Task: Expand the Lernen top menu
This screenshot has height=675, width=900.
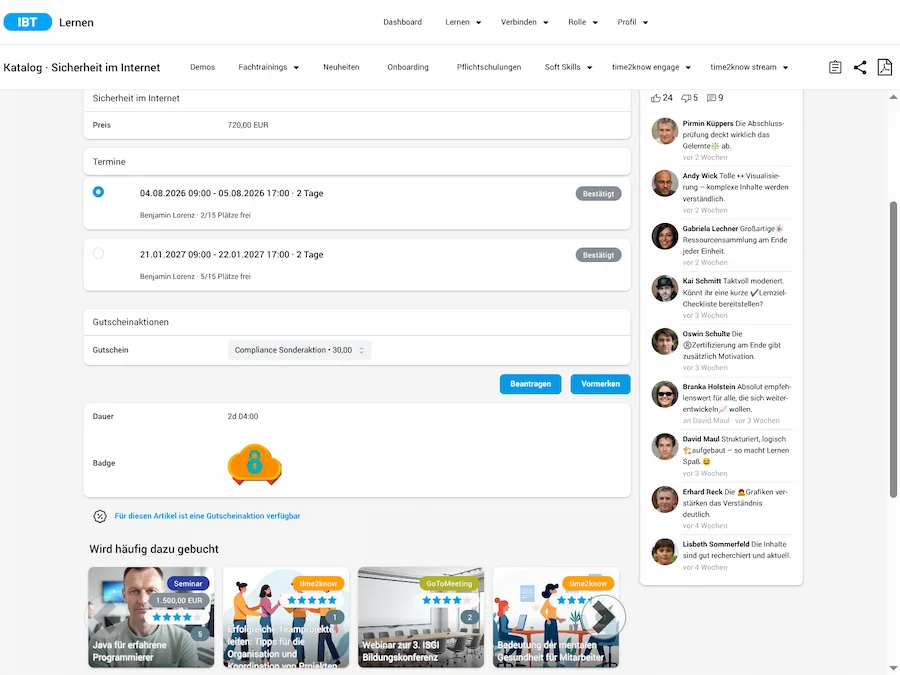Action: (463, 22)
